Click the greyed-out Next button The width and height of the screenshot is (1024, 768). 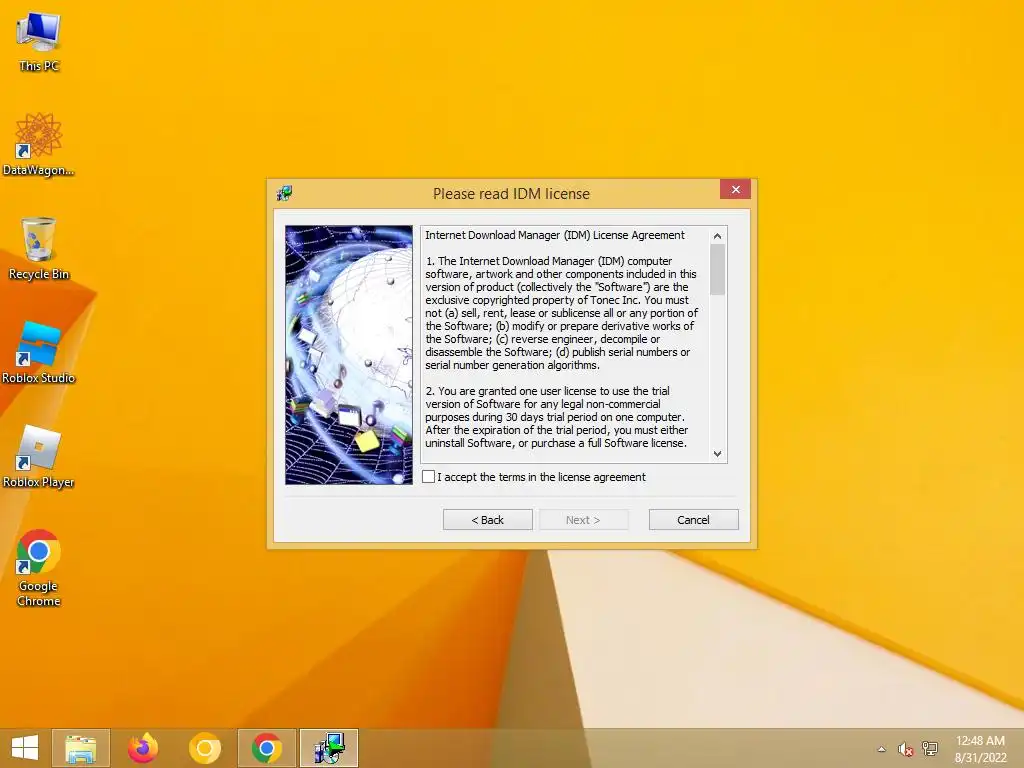click(583, 520)
